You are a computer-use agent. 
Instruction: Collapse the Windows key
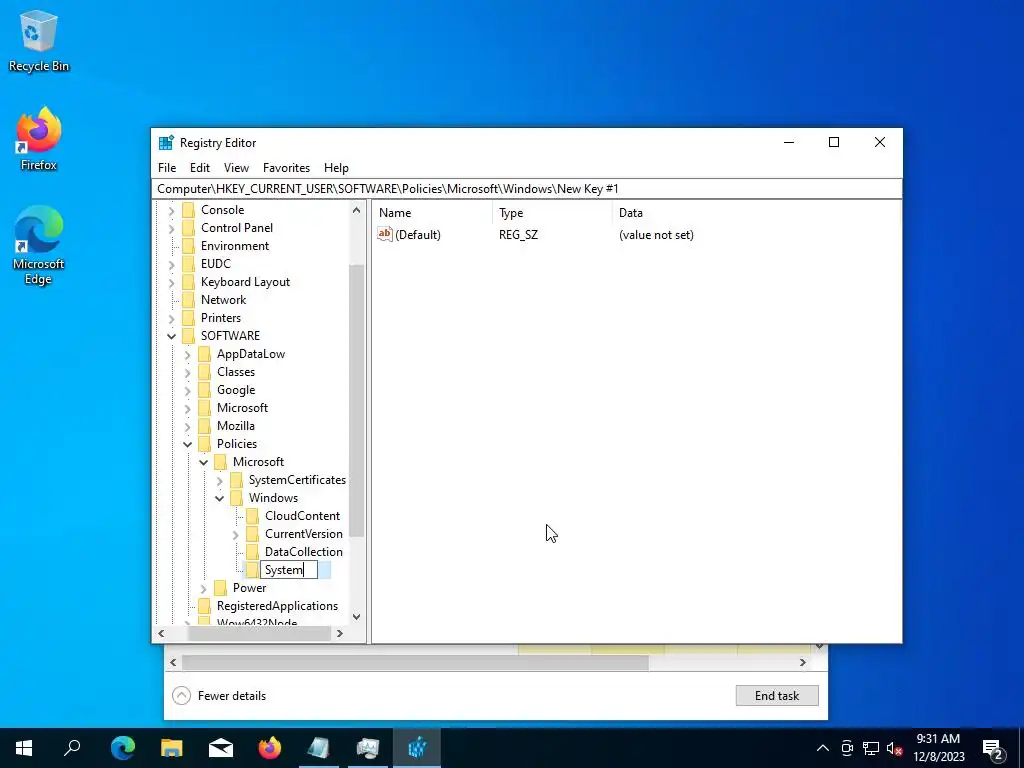(219, 498)
